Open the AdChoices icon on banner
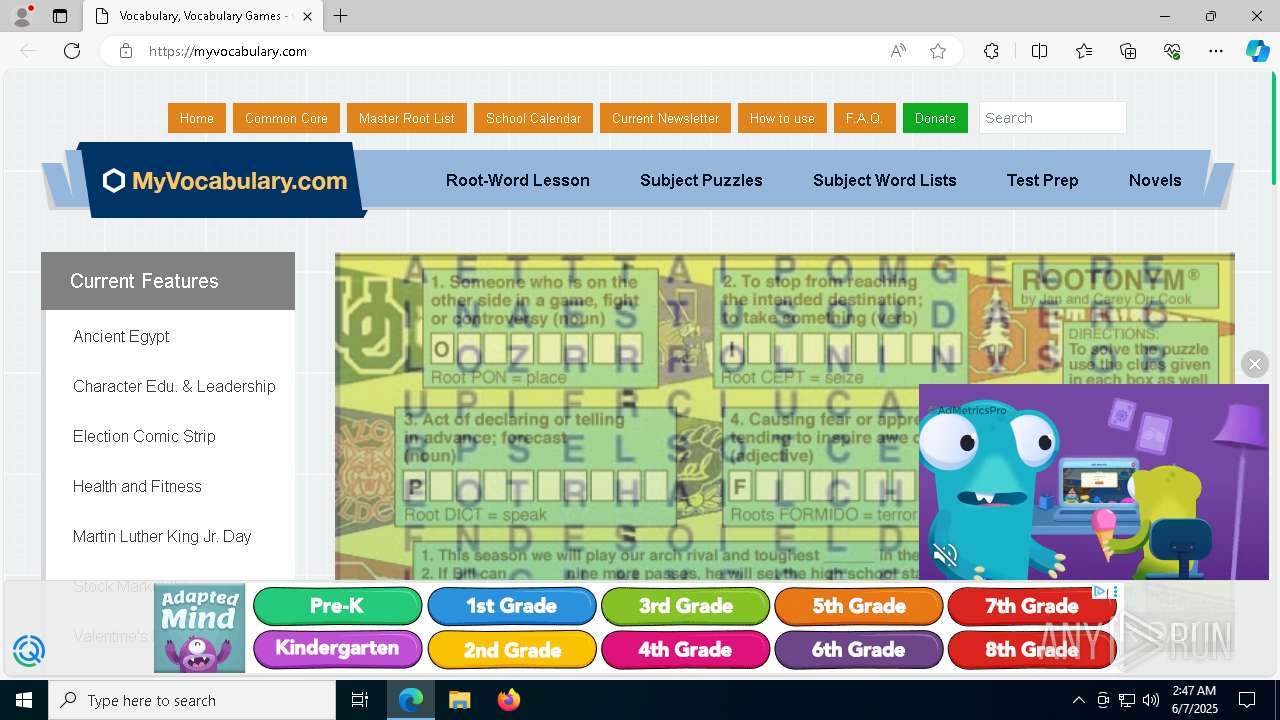 pos(1100,592)
